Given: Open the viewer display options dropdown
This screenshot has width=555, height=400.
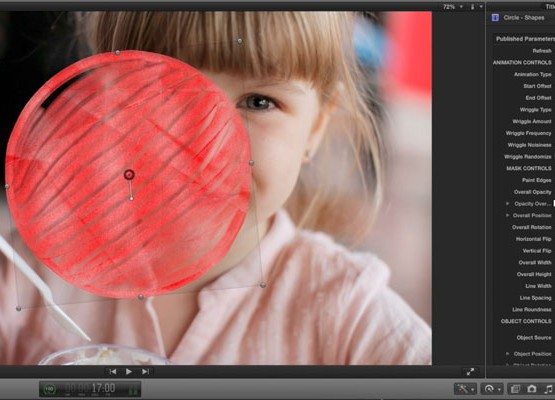Looking at the screenshot, I should tap(476, 7).
